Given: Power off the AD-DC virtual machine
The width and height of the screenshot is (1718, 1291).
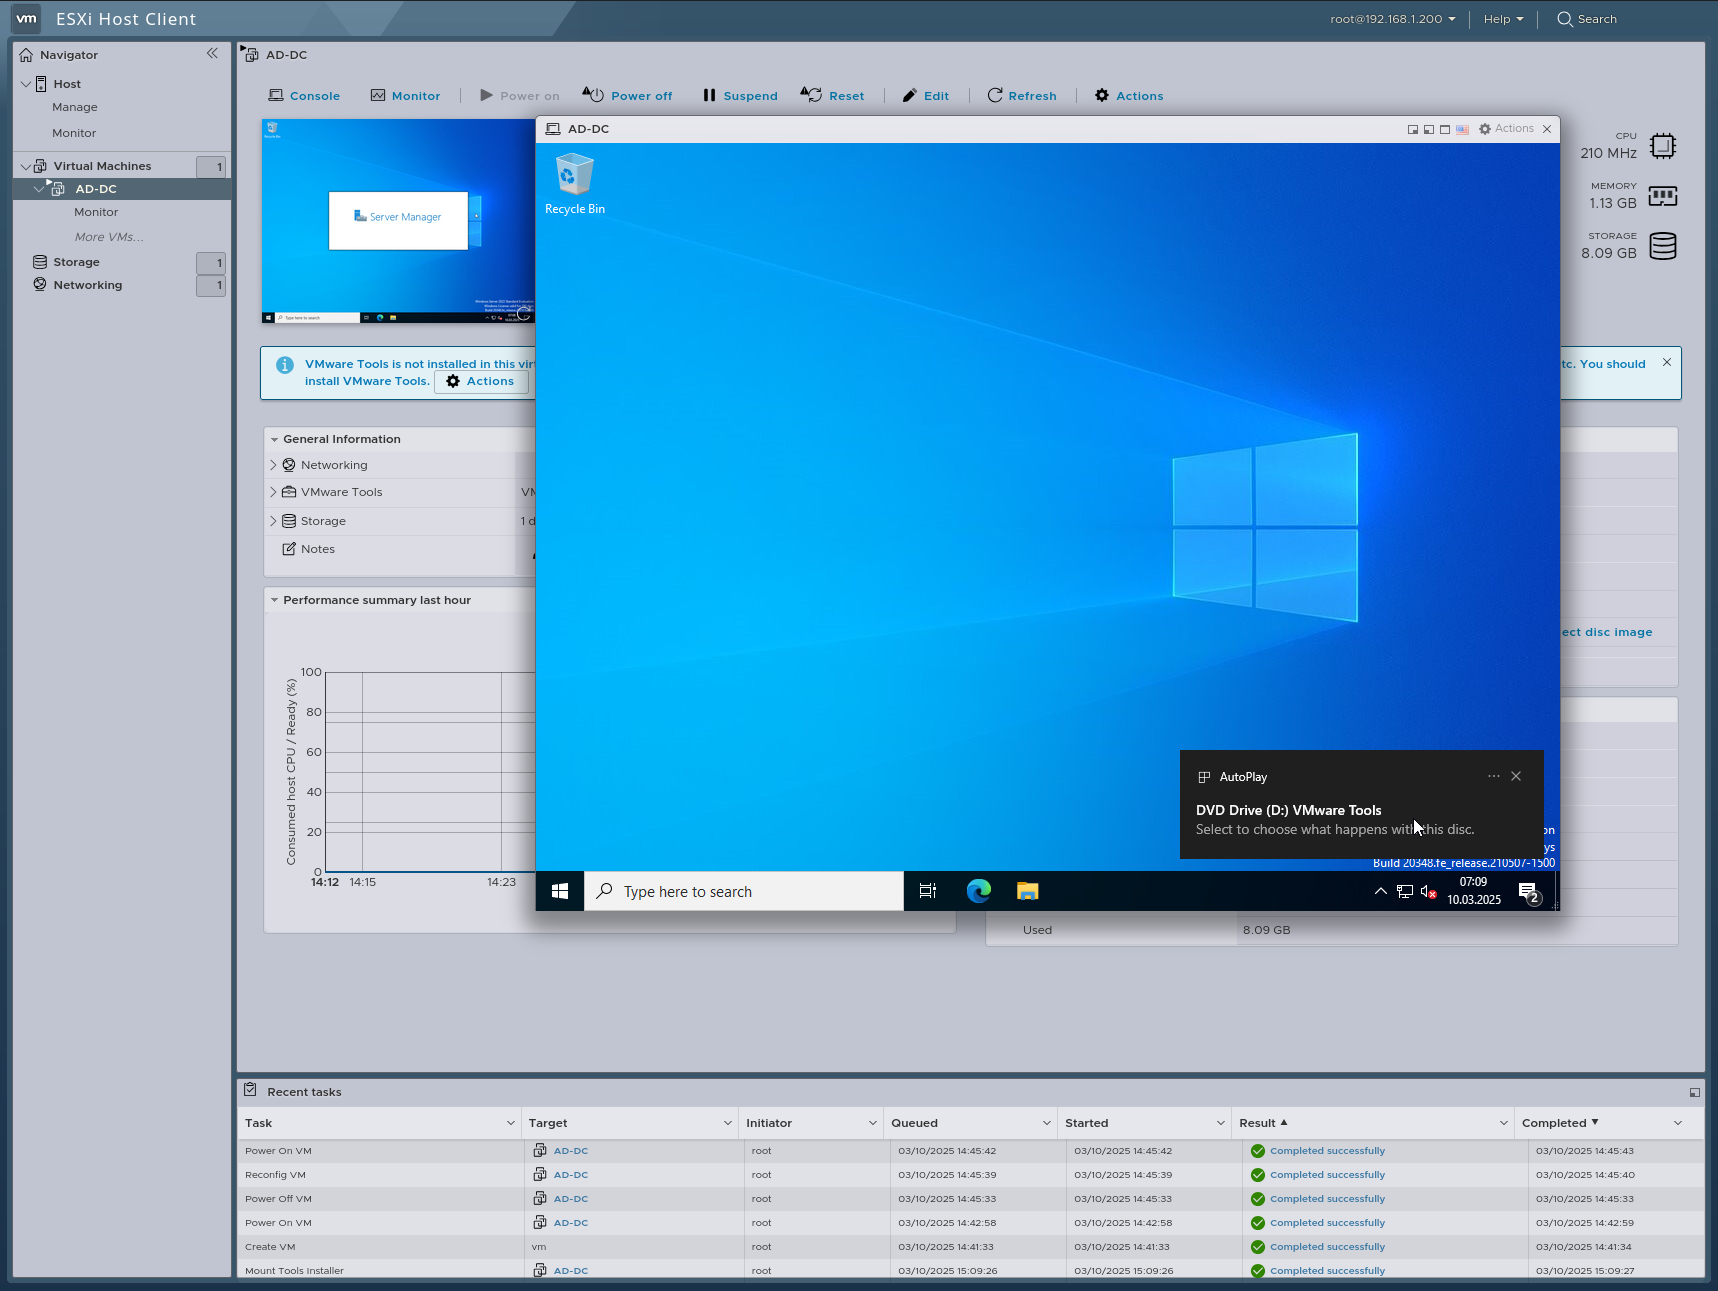Looking at the screenshot, I should (626, 95).
